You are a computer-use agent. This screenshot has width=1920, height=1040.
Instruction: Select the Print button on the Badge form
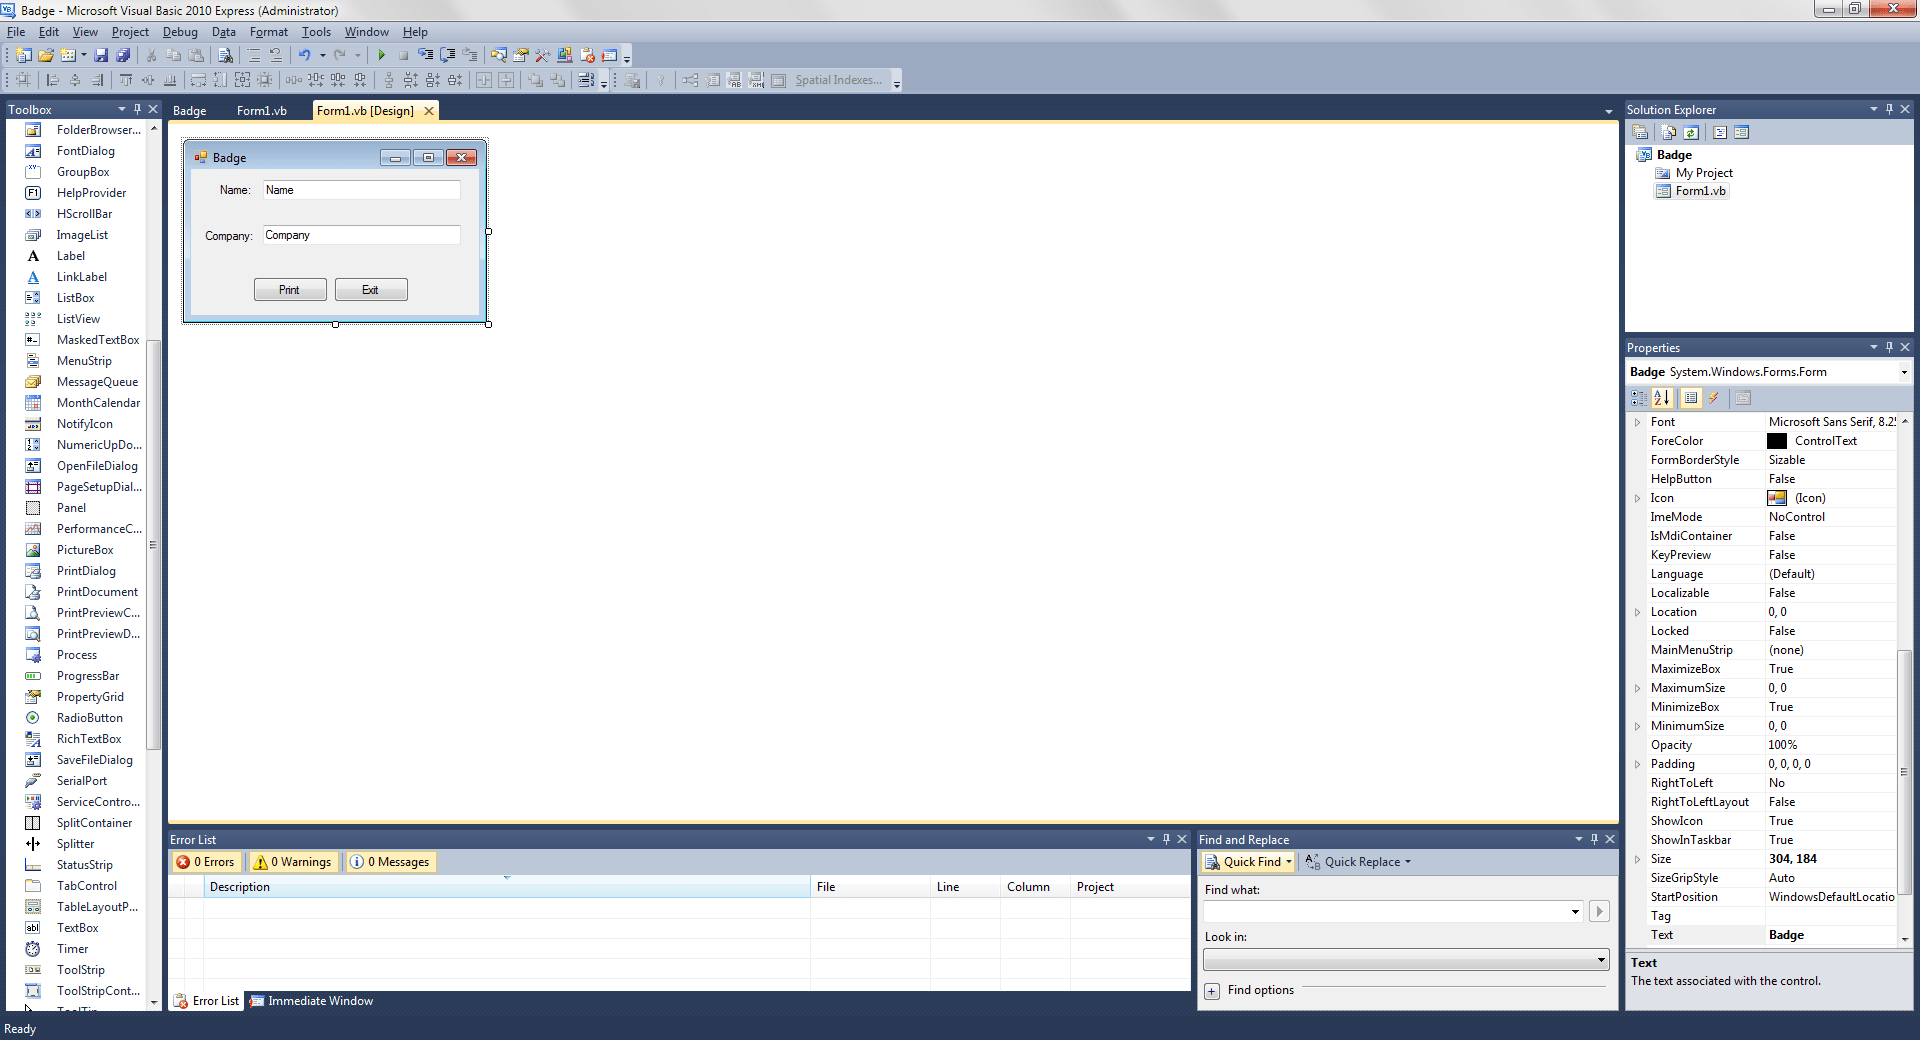289,289
